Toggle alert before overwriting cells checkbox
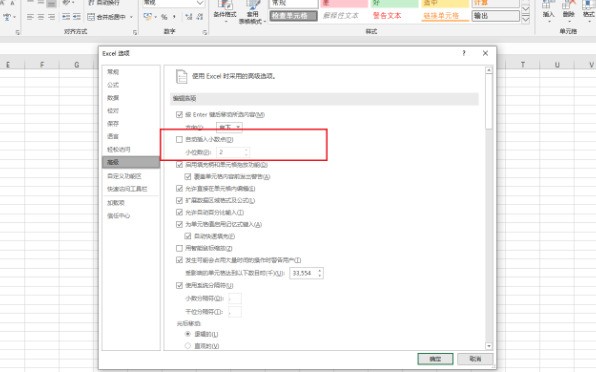Viewport: 596px width, 372px height. click(x=188, y=176)
